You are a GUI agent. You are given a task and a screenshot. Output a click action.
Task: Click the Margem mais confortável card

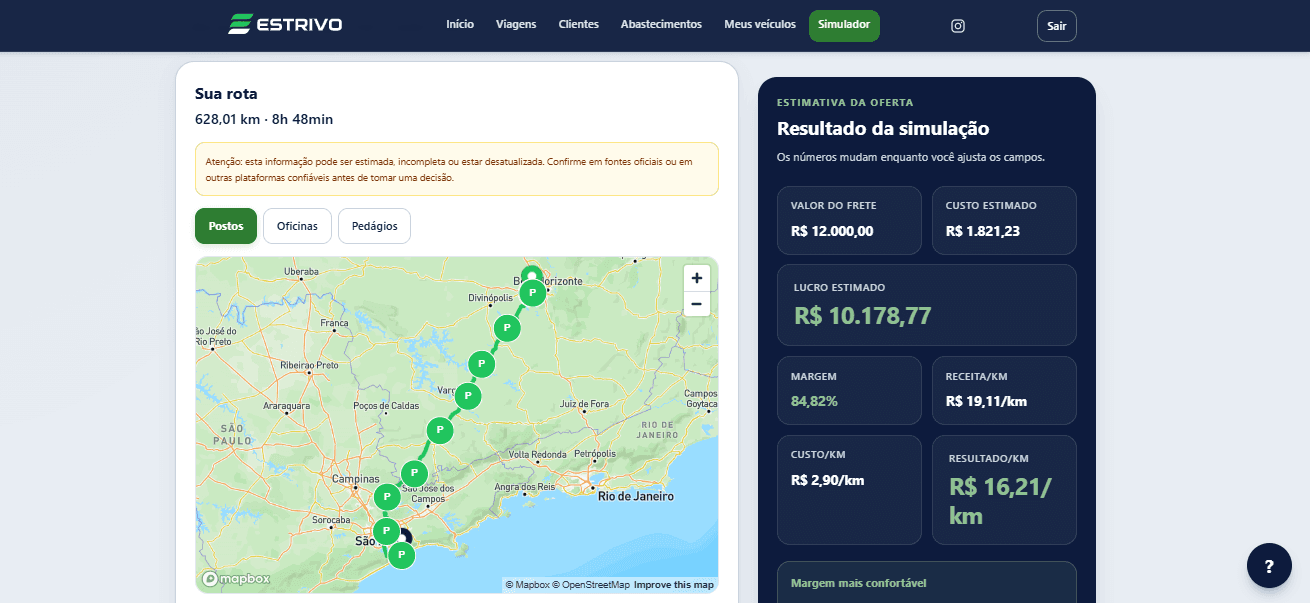[x=927, y=582]
